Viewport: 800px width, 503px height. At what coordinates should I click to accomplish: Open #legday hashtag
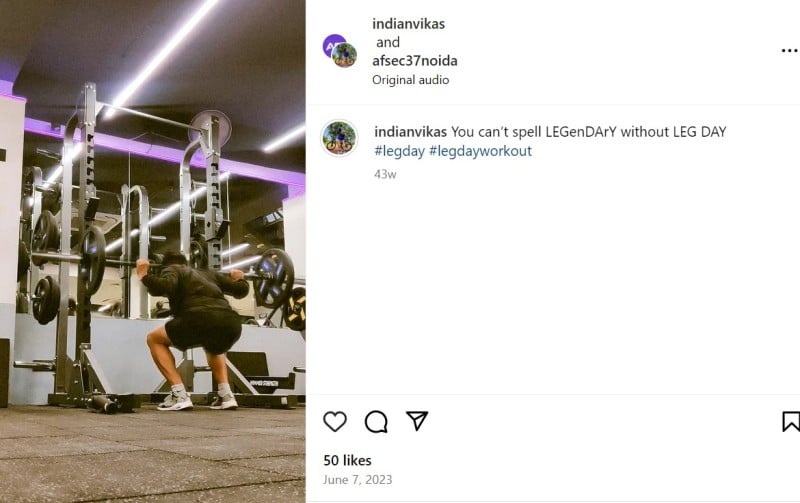[399, 151]
